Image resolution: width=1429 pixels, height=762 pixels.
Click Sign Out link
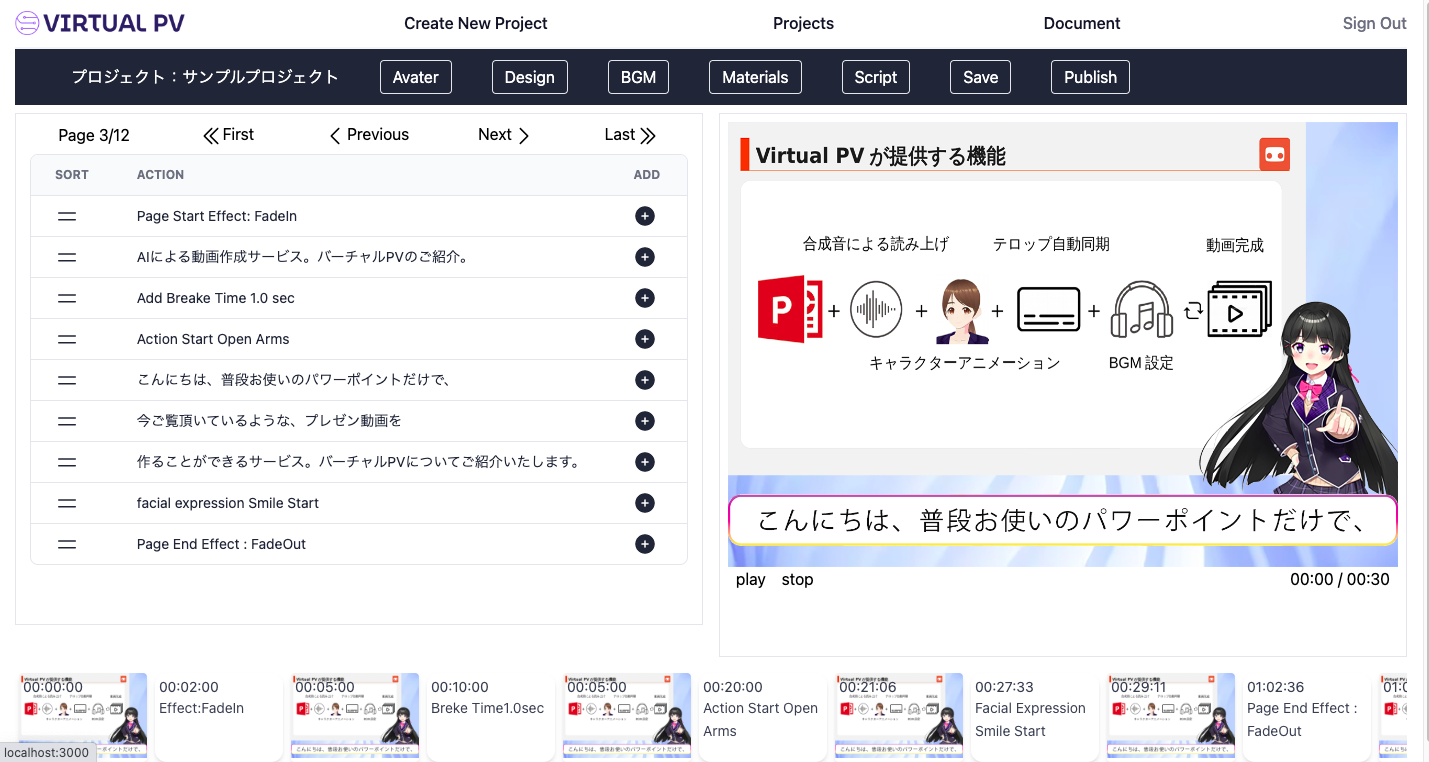point(1374,23)
